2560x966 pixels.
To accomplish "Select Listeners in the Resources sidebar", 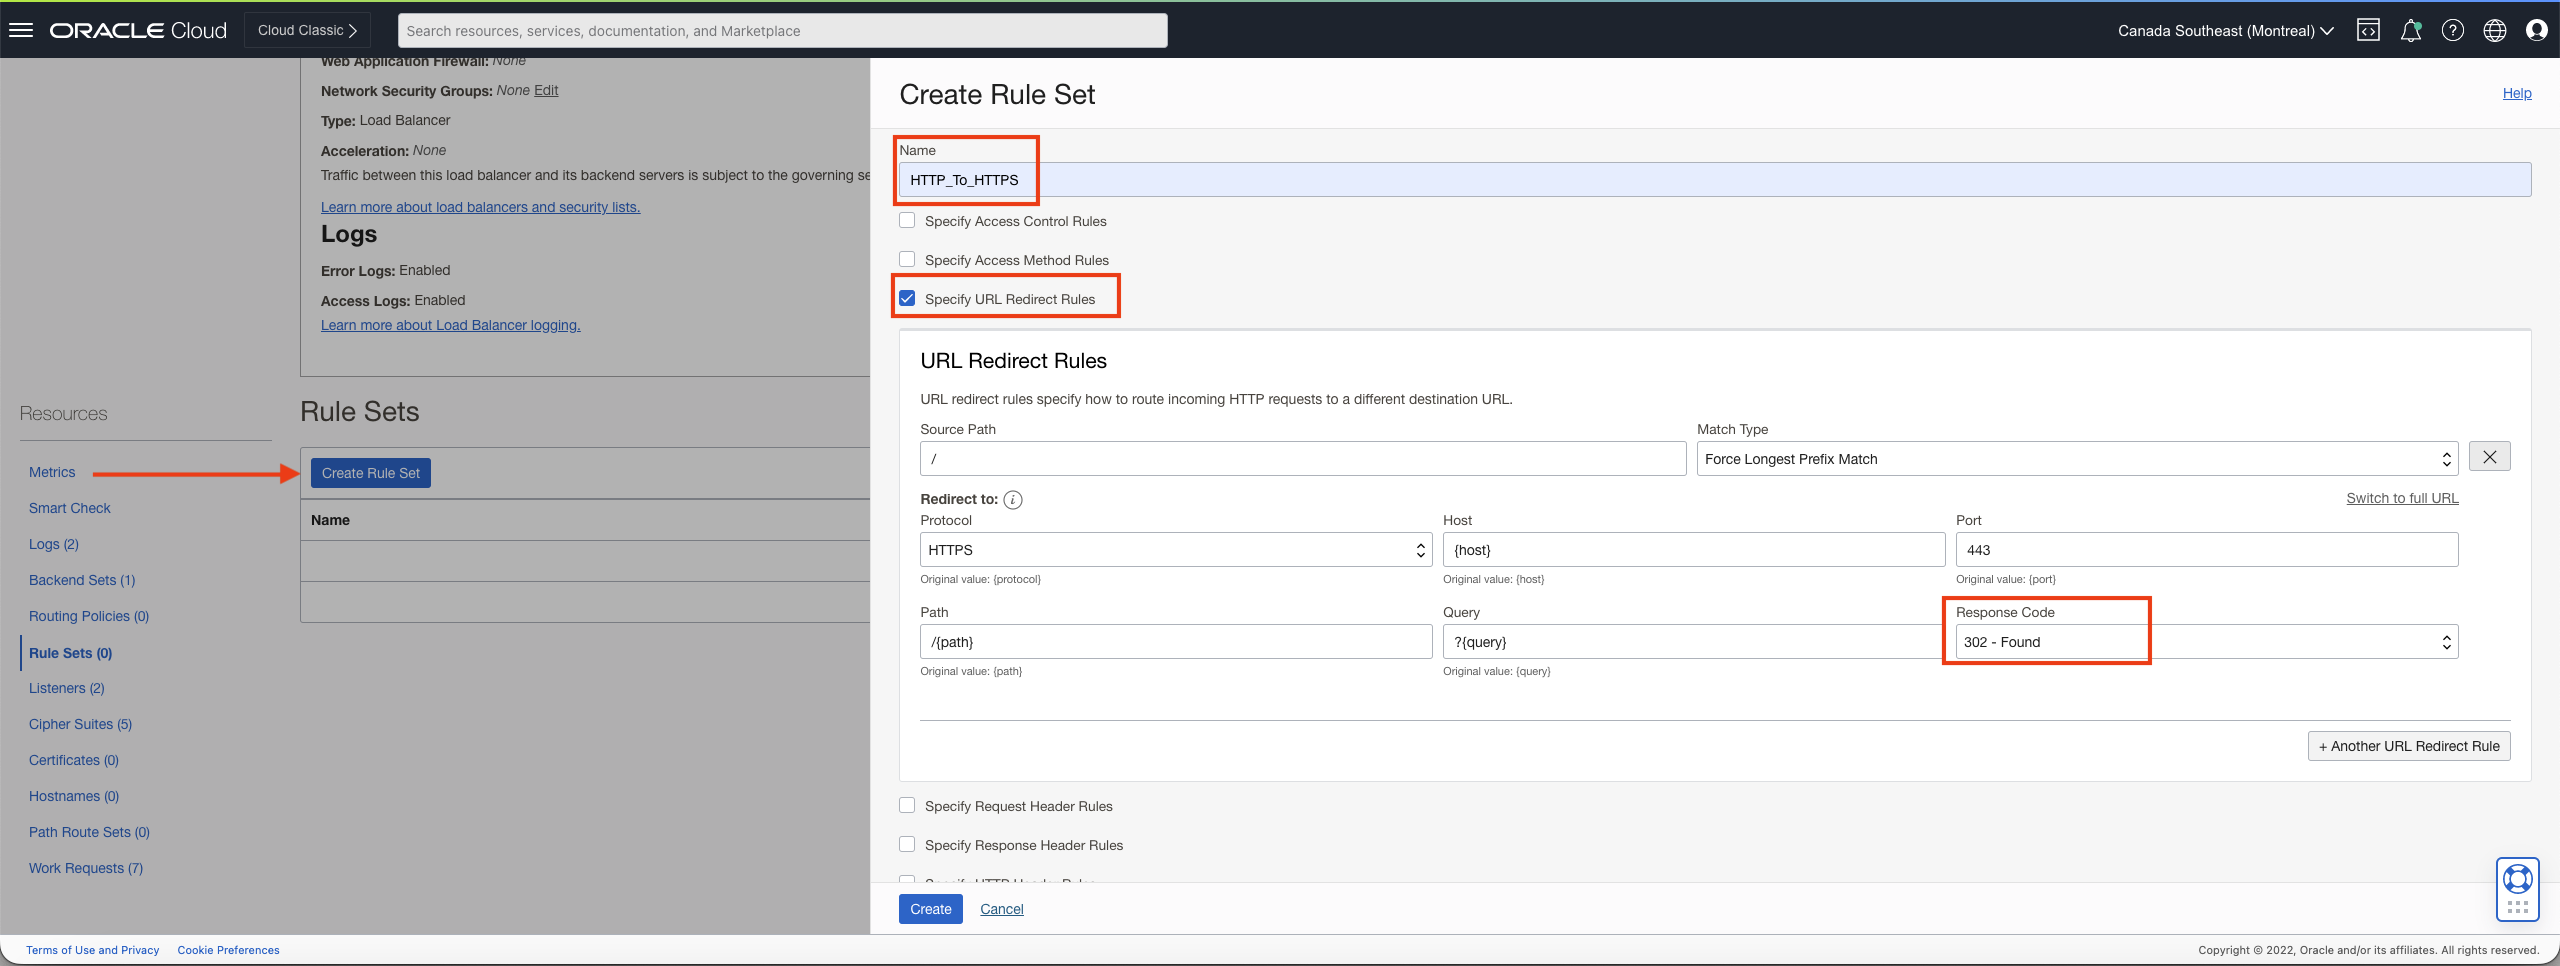I will tap(66, 688).
